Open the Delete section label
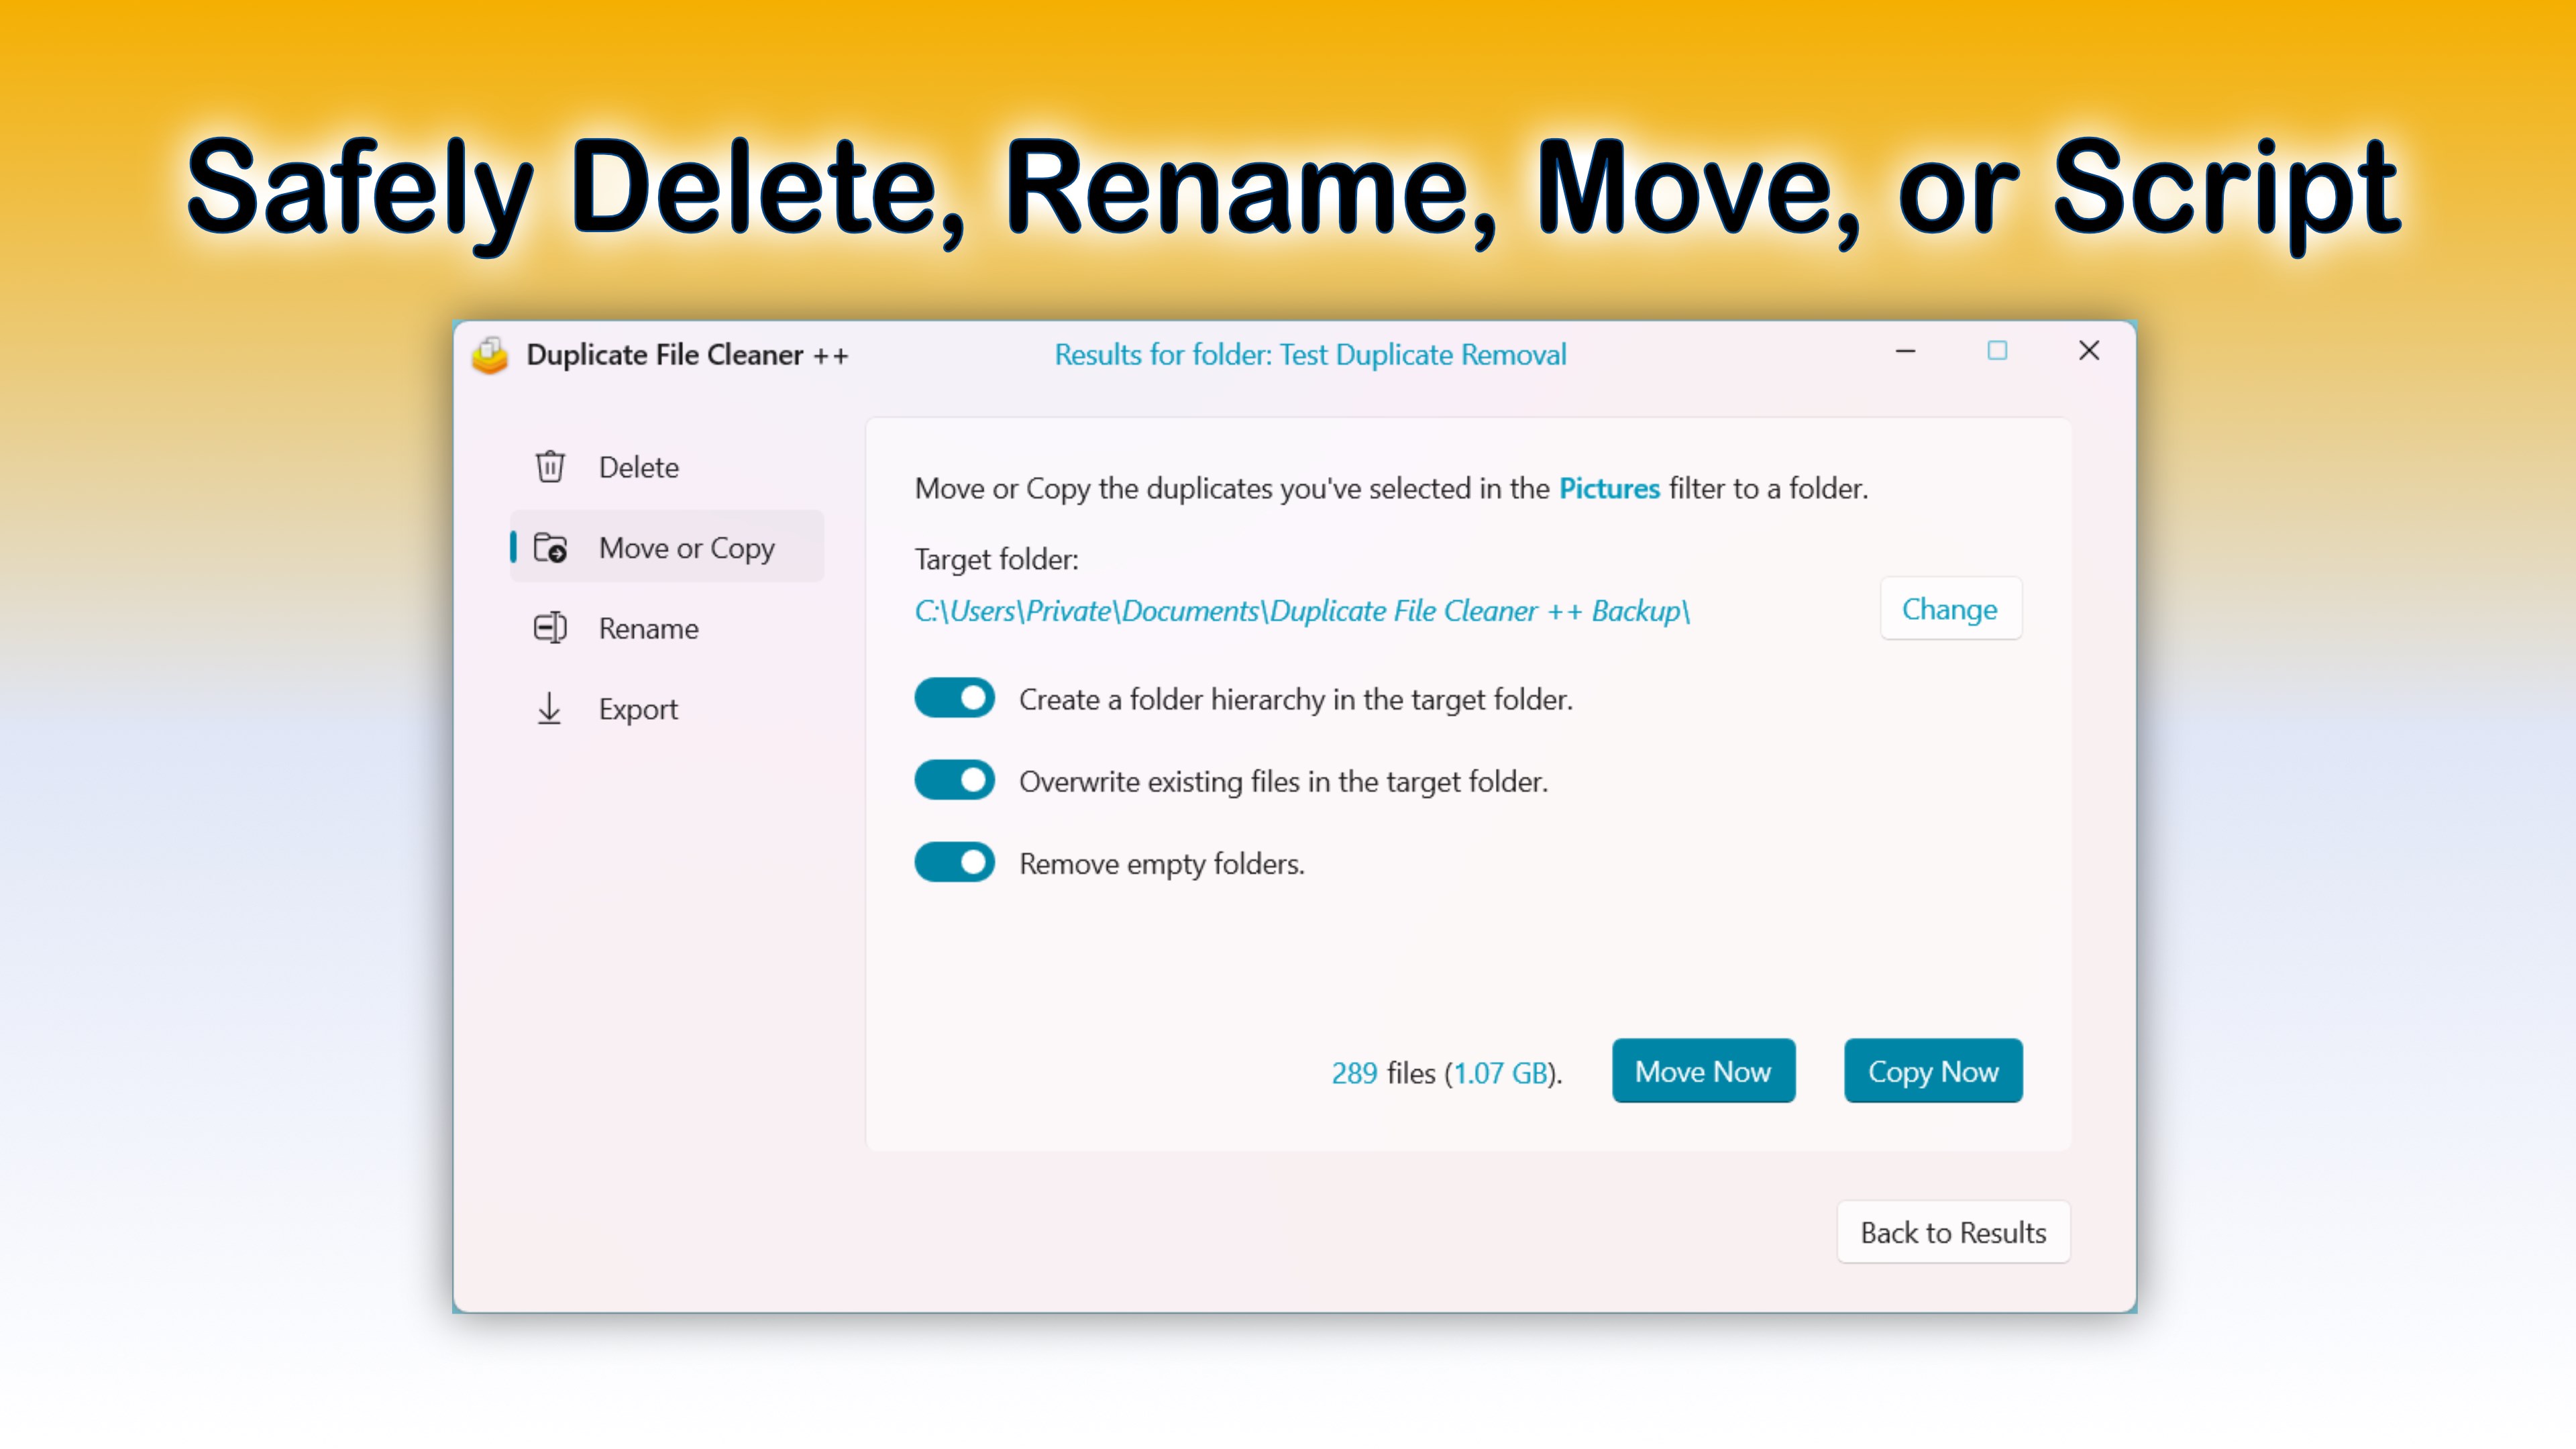Screen dimensions: 2576x1449 [638, 467]
